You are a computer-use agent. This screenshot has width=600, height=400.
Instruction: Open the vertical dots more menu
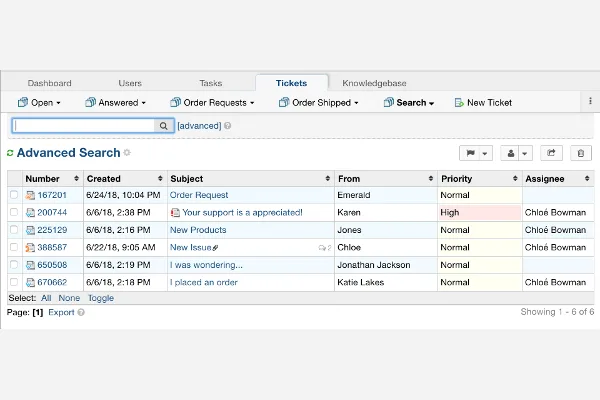[x=590, y=101]
